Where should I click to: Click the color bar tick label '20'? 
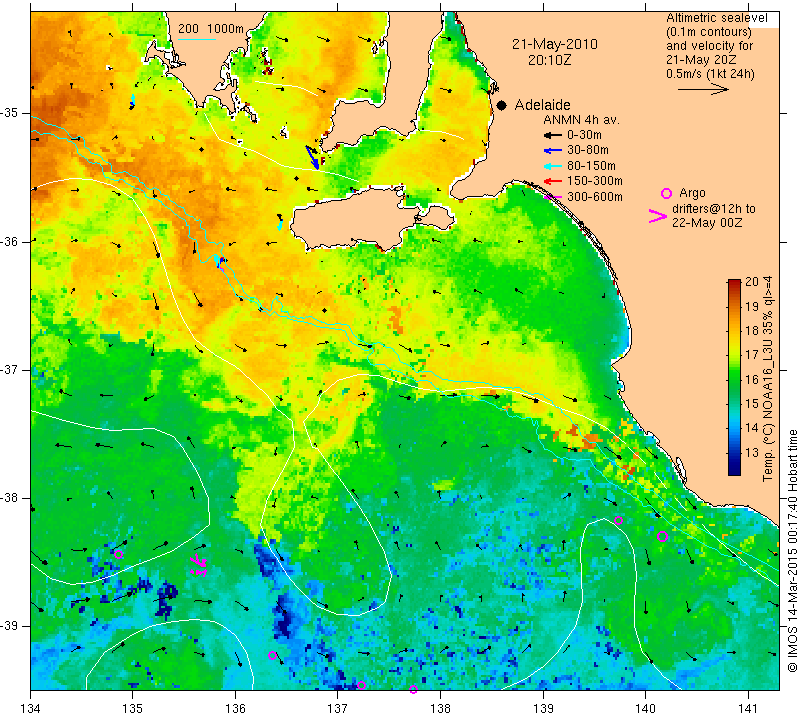(x=752, y=282)
